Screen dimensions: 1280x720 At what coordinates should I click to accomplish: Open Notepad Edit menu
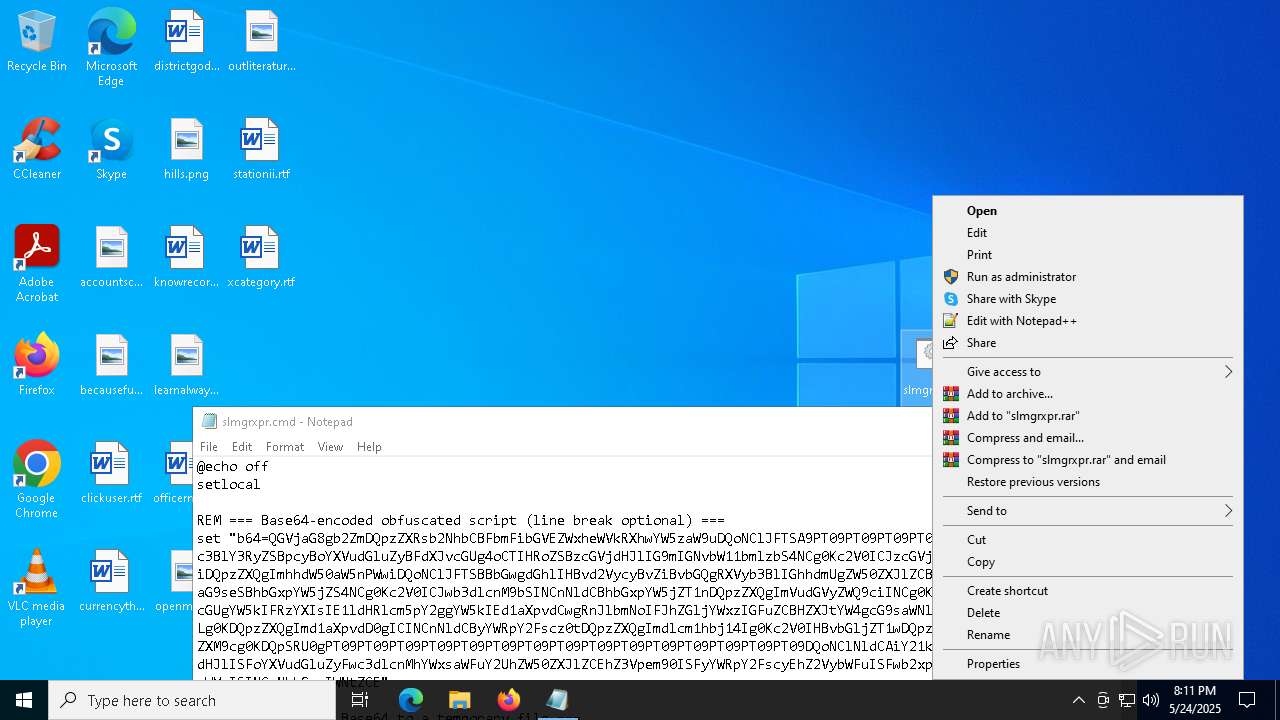(x=242, y=447)
